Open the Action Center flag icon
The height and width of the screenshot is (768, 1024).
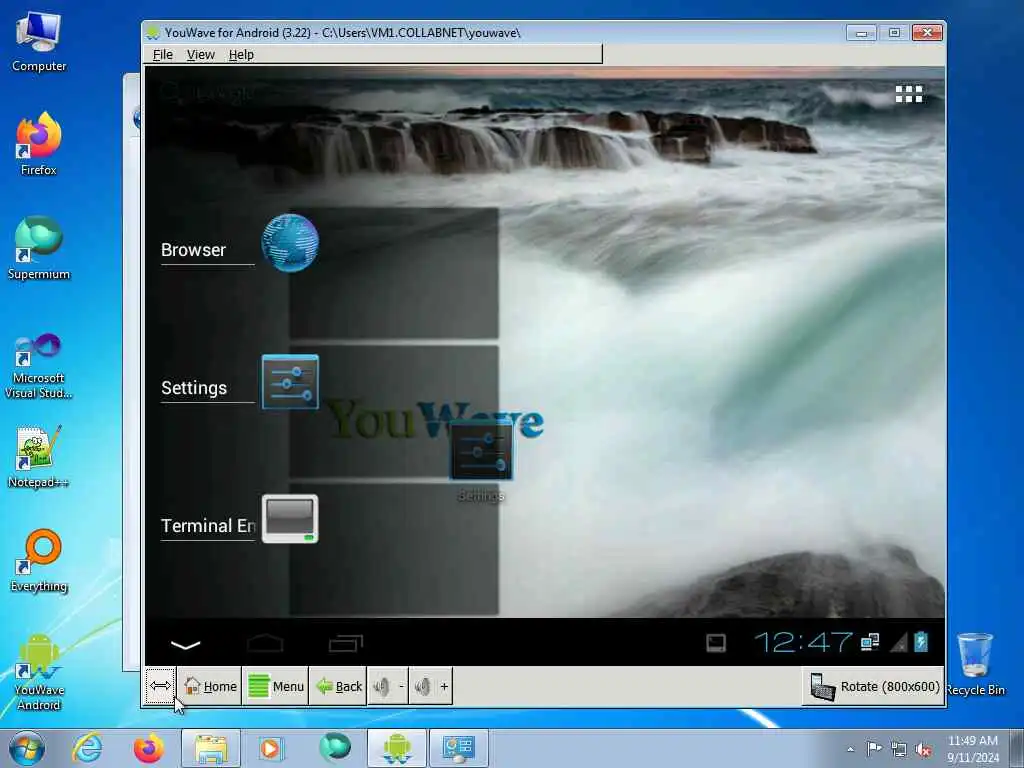(873, 748)
